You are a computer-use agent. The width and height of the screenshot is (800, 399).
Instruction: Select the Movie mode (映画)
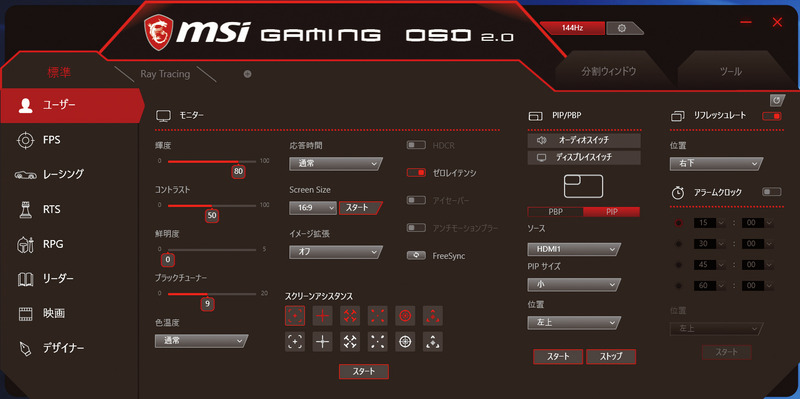point(69,313)
